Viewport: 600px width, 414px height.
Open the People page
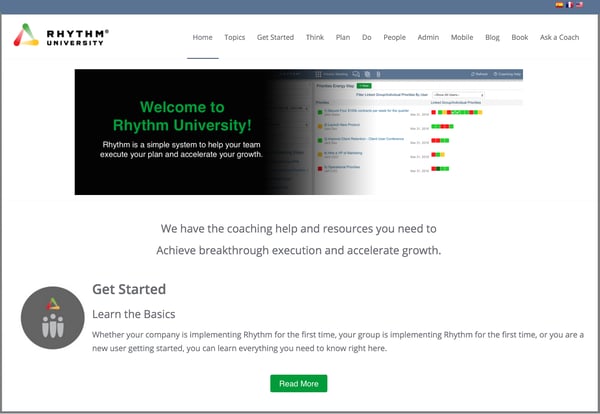[x=395, y=37]
